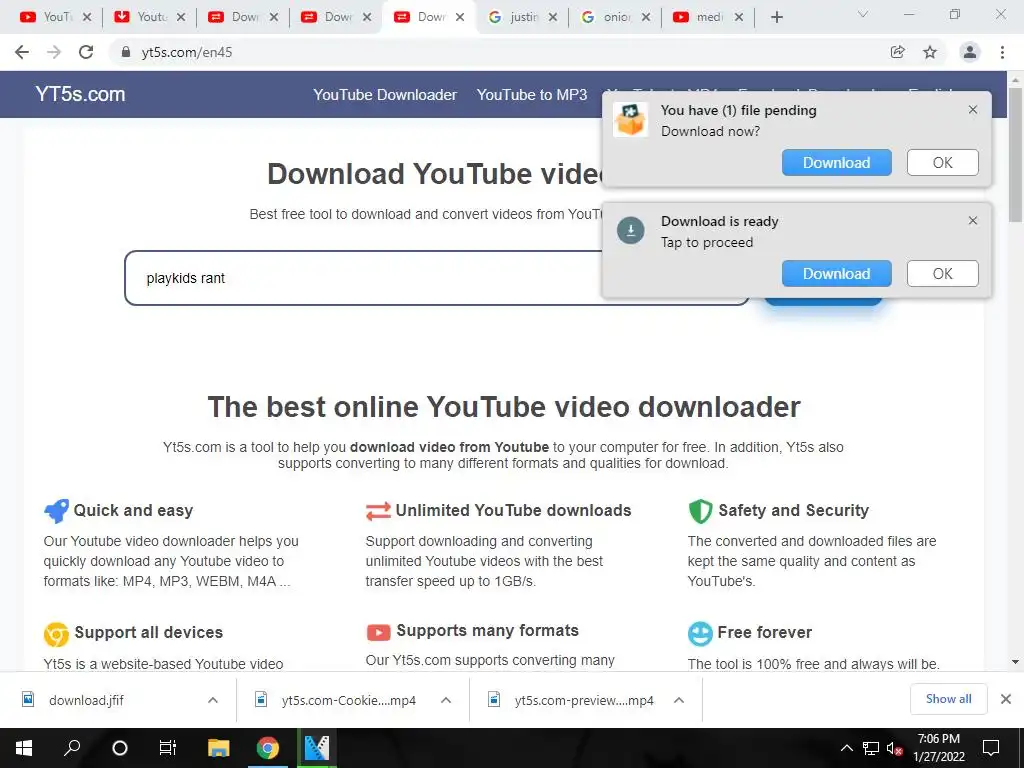Click the lock icon in address bar
Screen dimensions: 1024x768
pos(126,52)
